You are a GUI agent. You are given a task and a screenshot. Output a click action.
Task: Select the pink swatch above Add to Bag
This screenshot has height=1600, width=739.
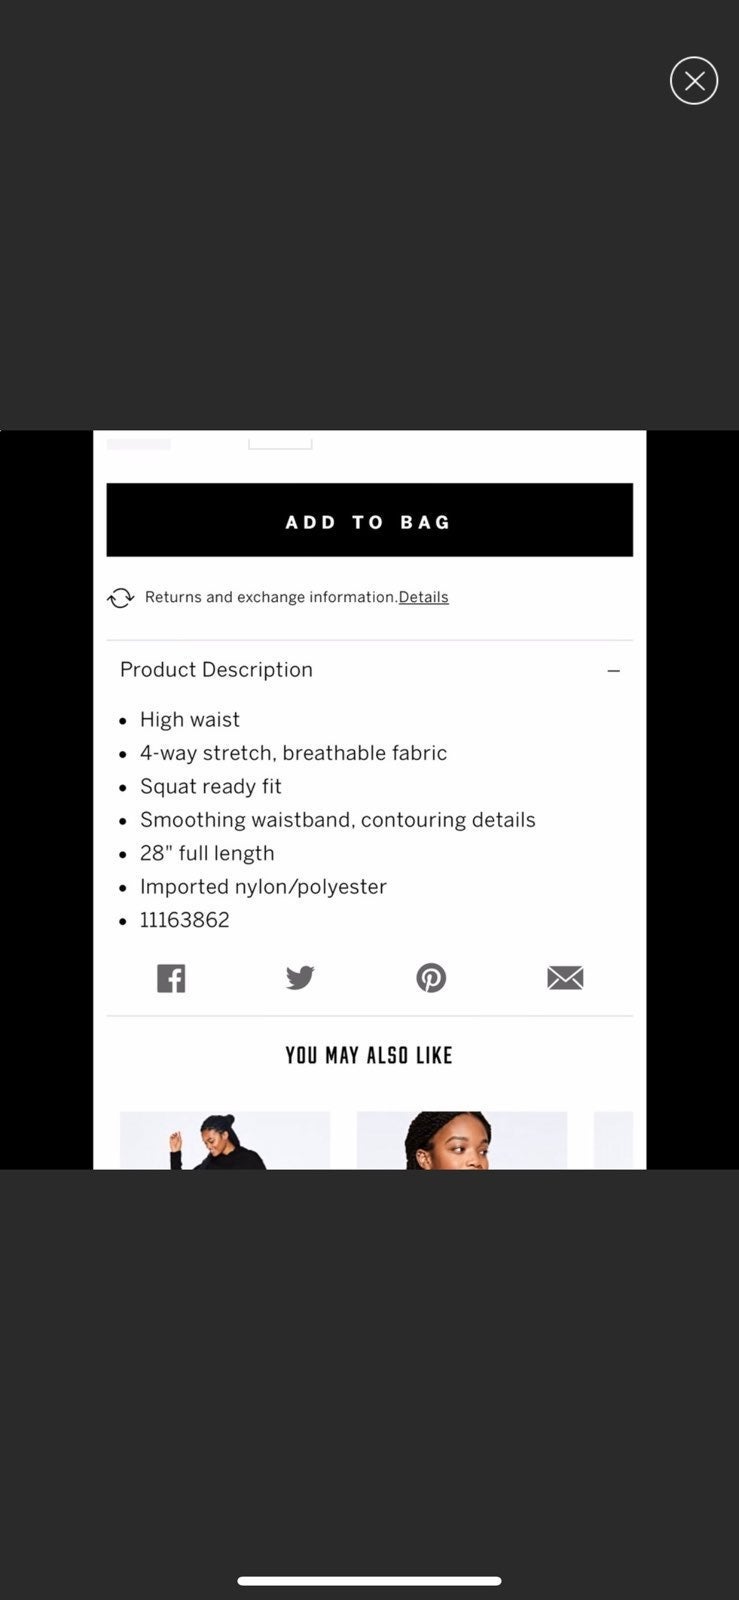[139, 440]
